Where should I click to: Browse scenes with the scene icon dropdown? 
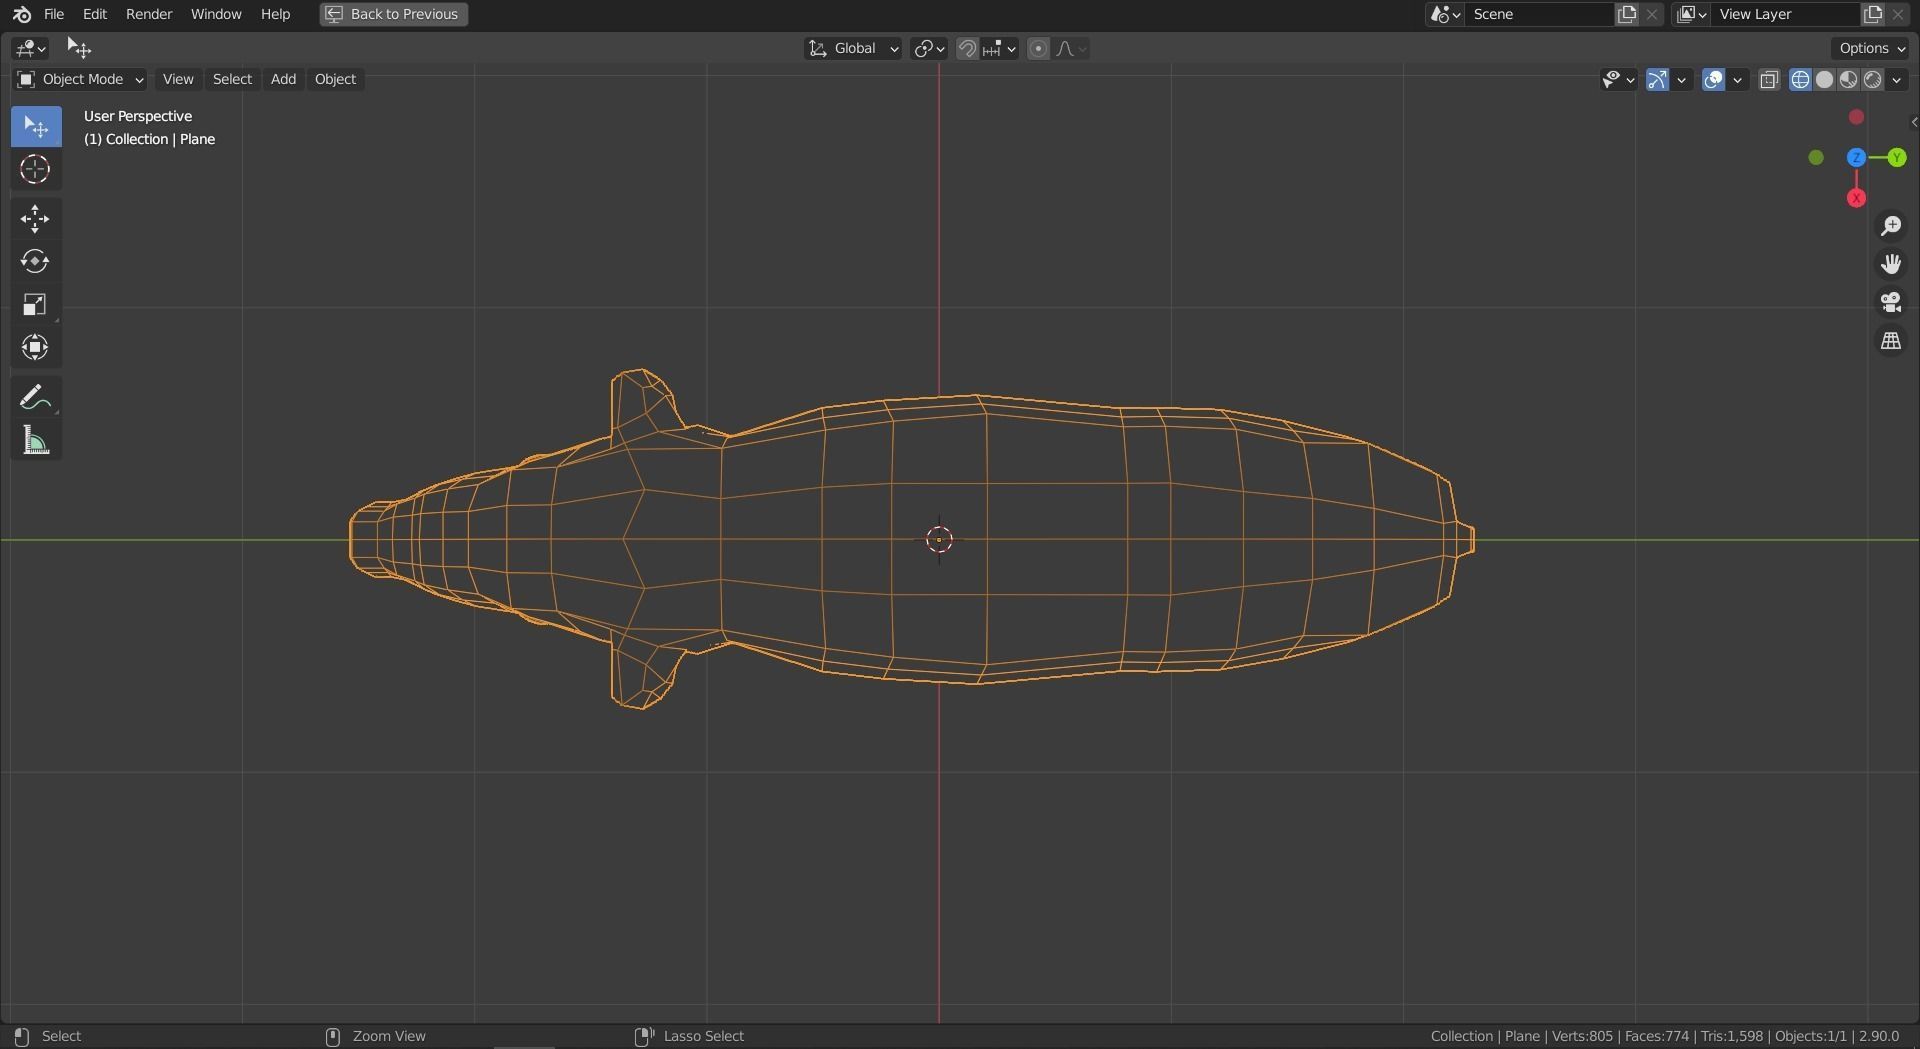pos(1446,14)
